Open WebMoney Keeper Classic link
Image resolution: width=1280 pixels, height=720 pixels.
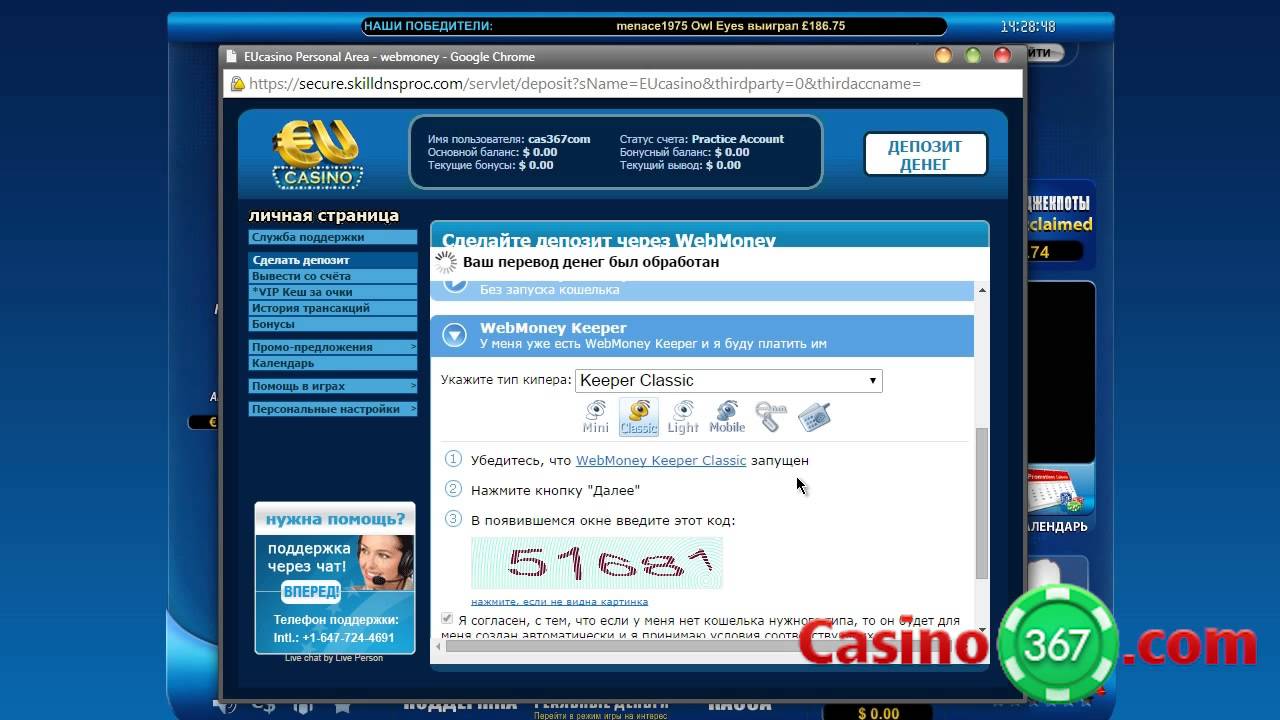pyautogui.click(x=661, y=460)
